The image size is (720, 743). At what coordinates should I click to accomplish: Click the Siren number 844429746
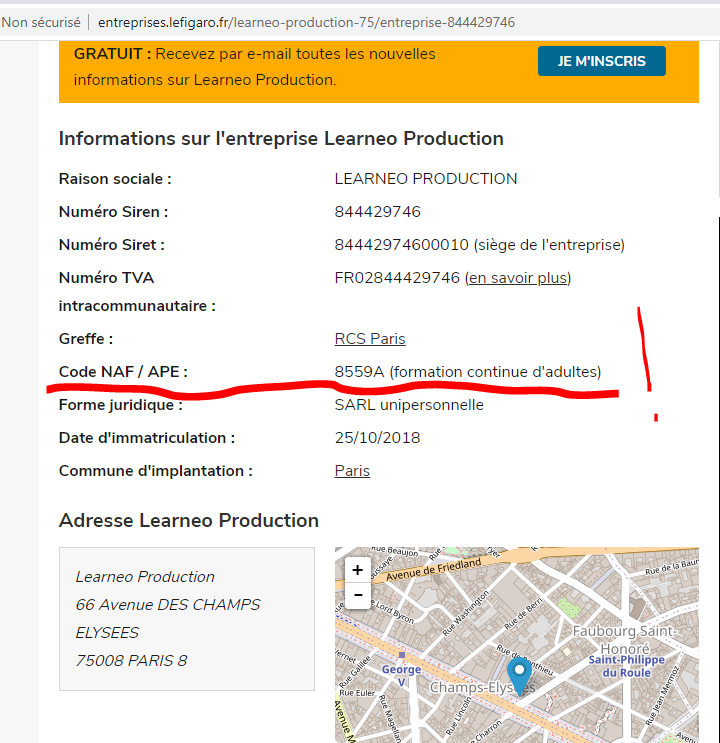[x=377, y=211]
